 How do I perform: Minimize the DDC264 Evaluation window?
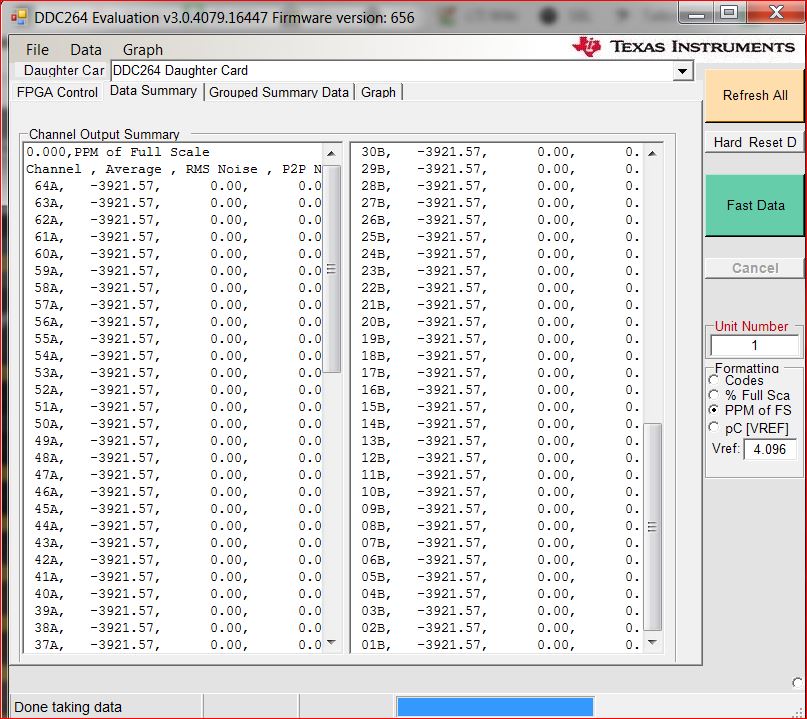(x=696, y=13)
